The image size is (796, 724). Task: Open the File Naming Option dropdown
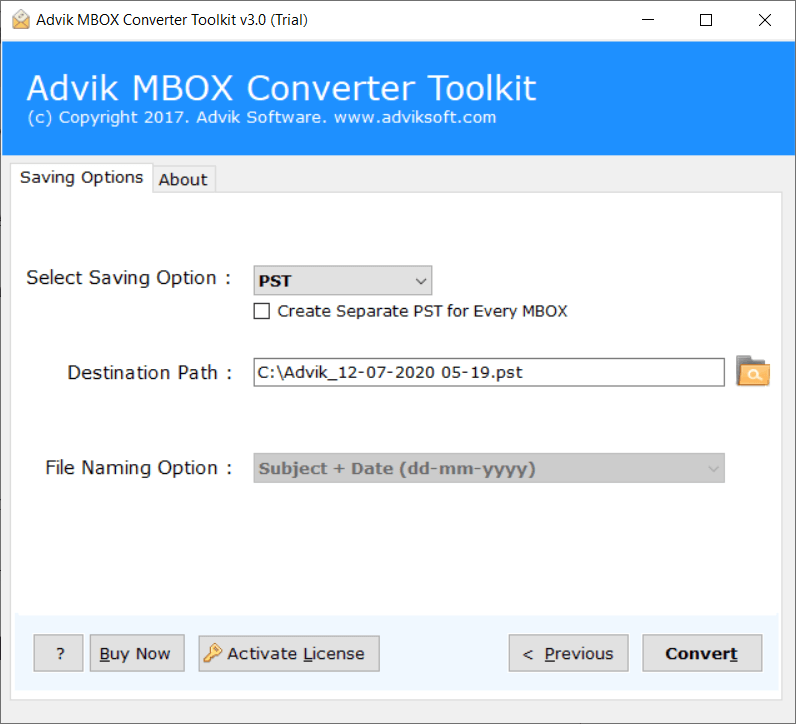point(489,468)
